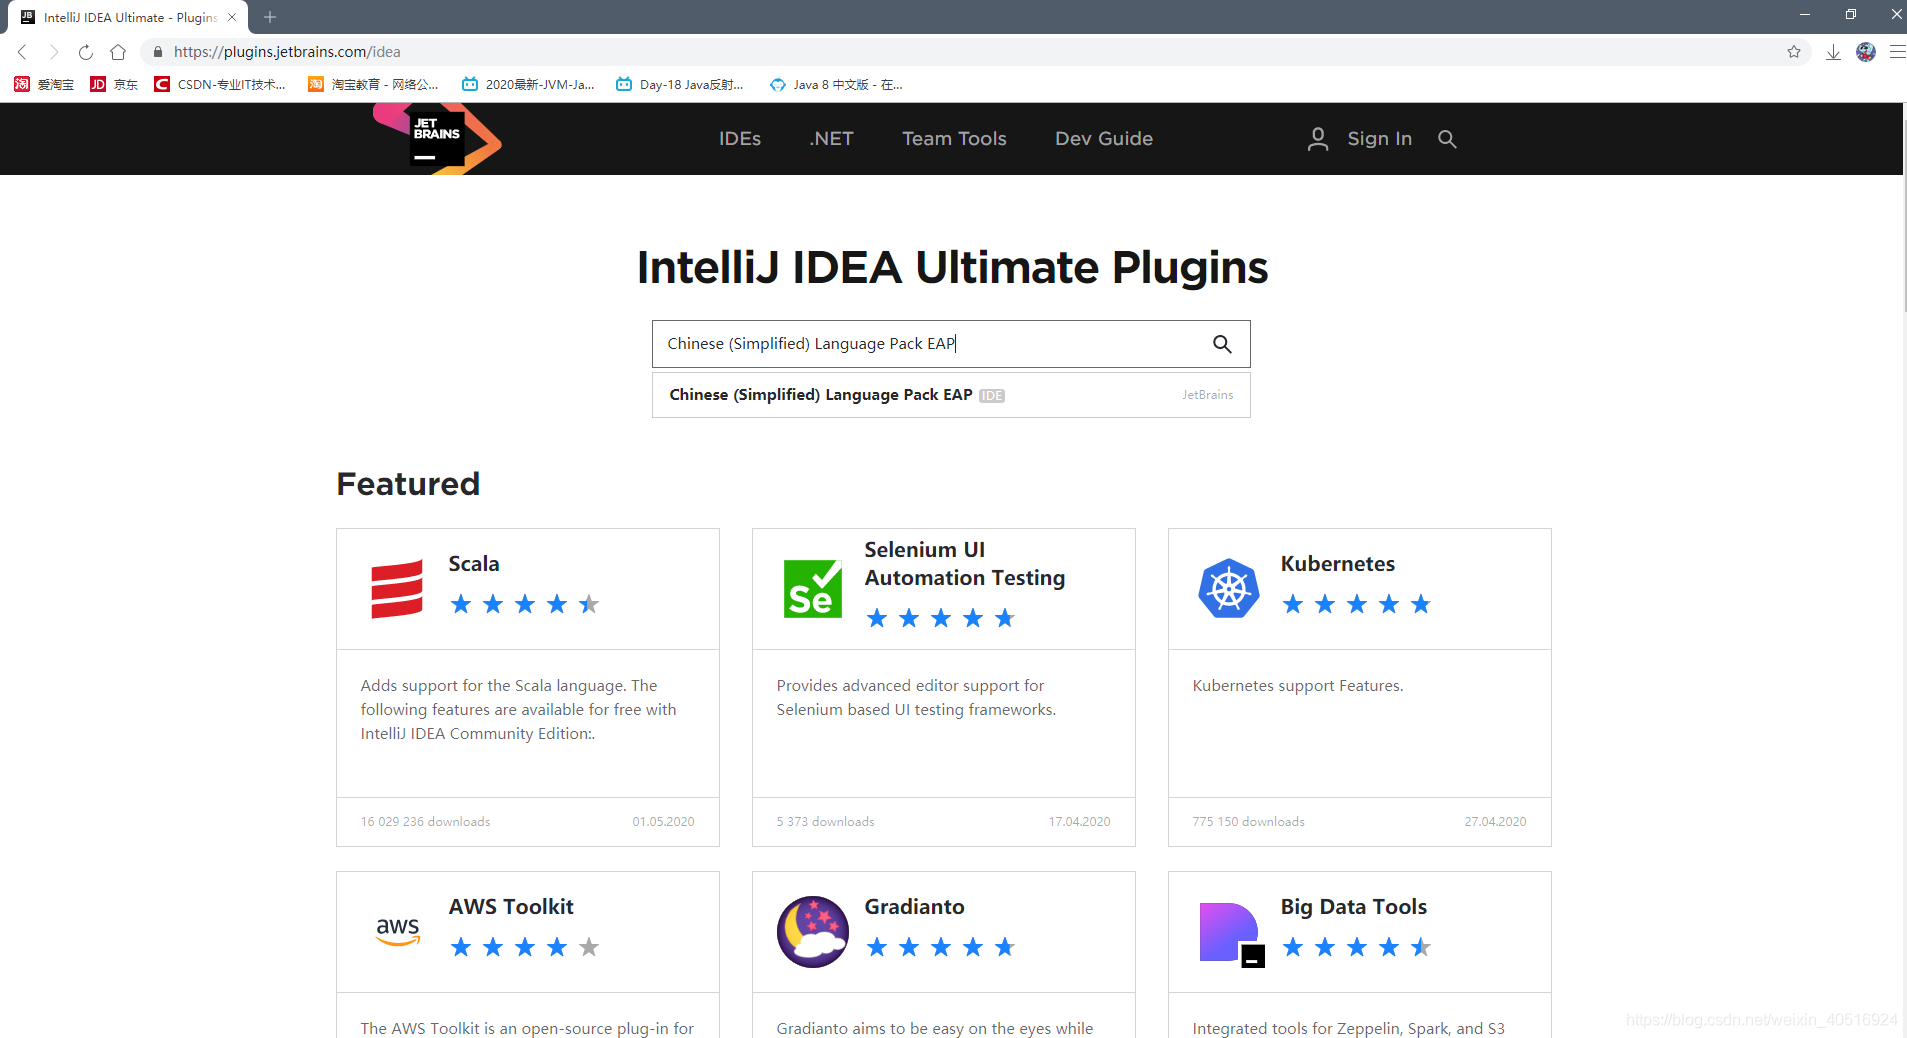
Task: Open the browser home page
Action: [118, 52]
